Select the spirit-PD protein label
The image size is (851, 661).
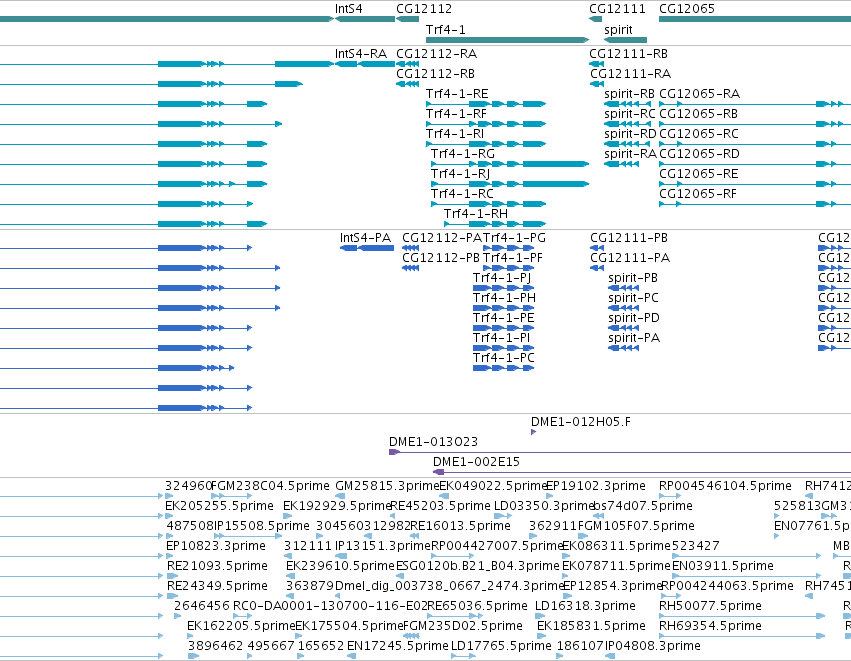coord(634,319)
